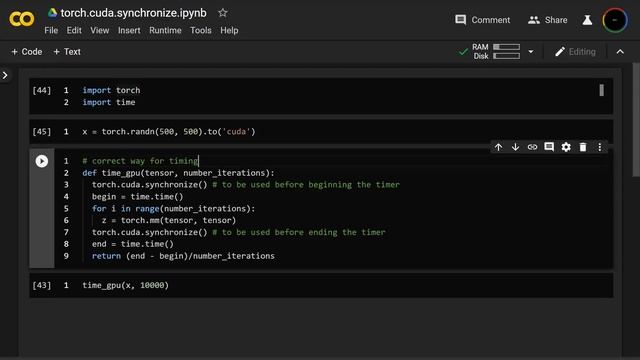Open the Editing mode selector
Image resolution: width=640 pixels, height=360 pixels.
click(x=576, y=52)
